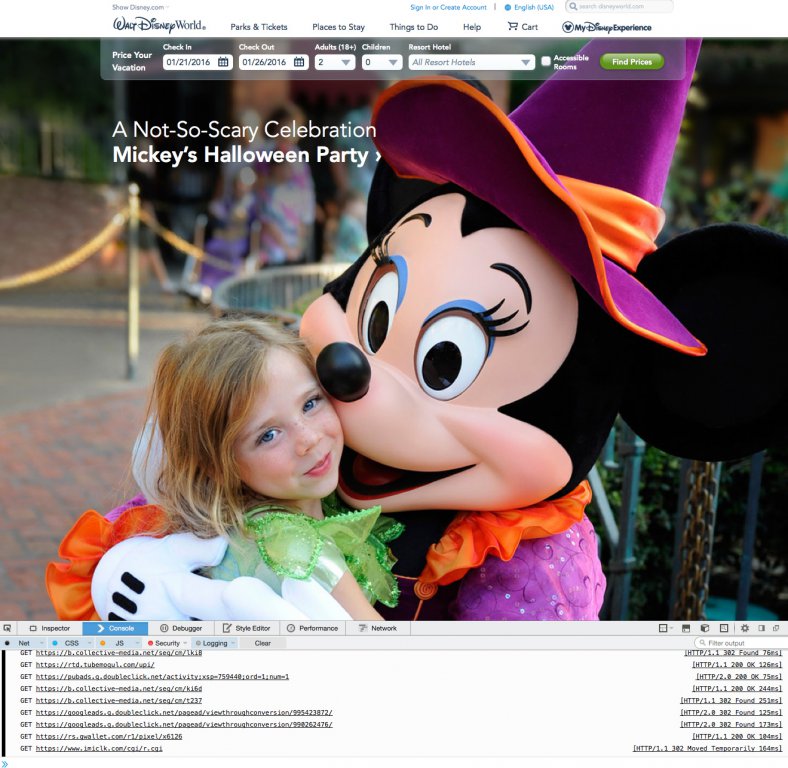Screen dimensions: 788x768
Task: Switch to the Inspector tab
Action: (50, 628)
